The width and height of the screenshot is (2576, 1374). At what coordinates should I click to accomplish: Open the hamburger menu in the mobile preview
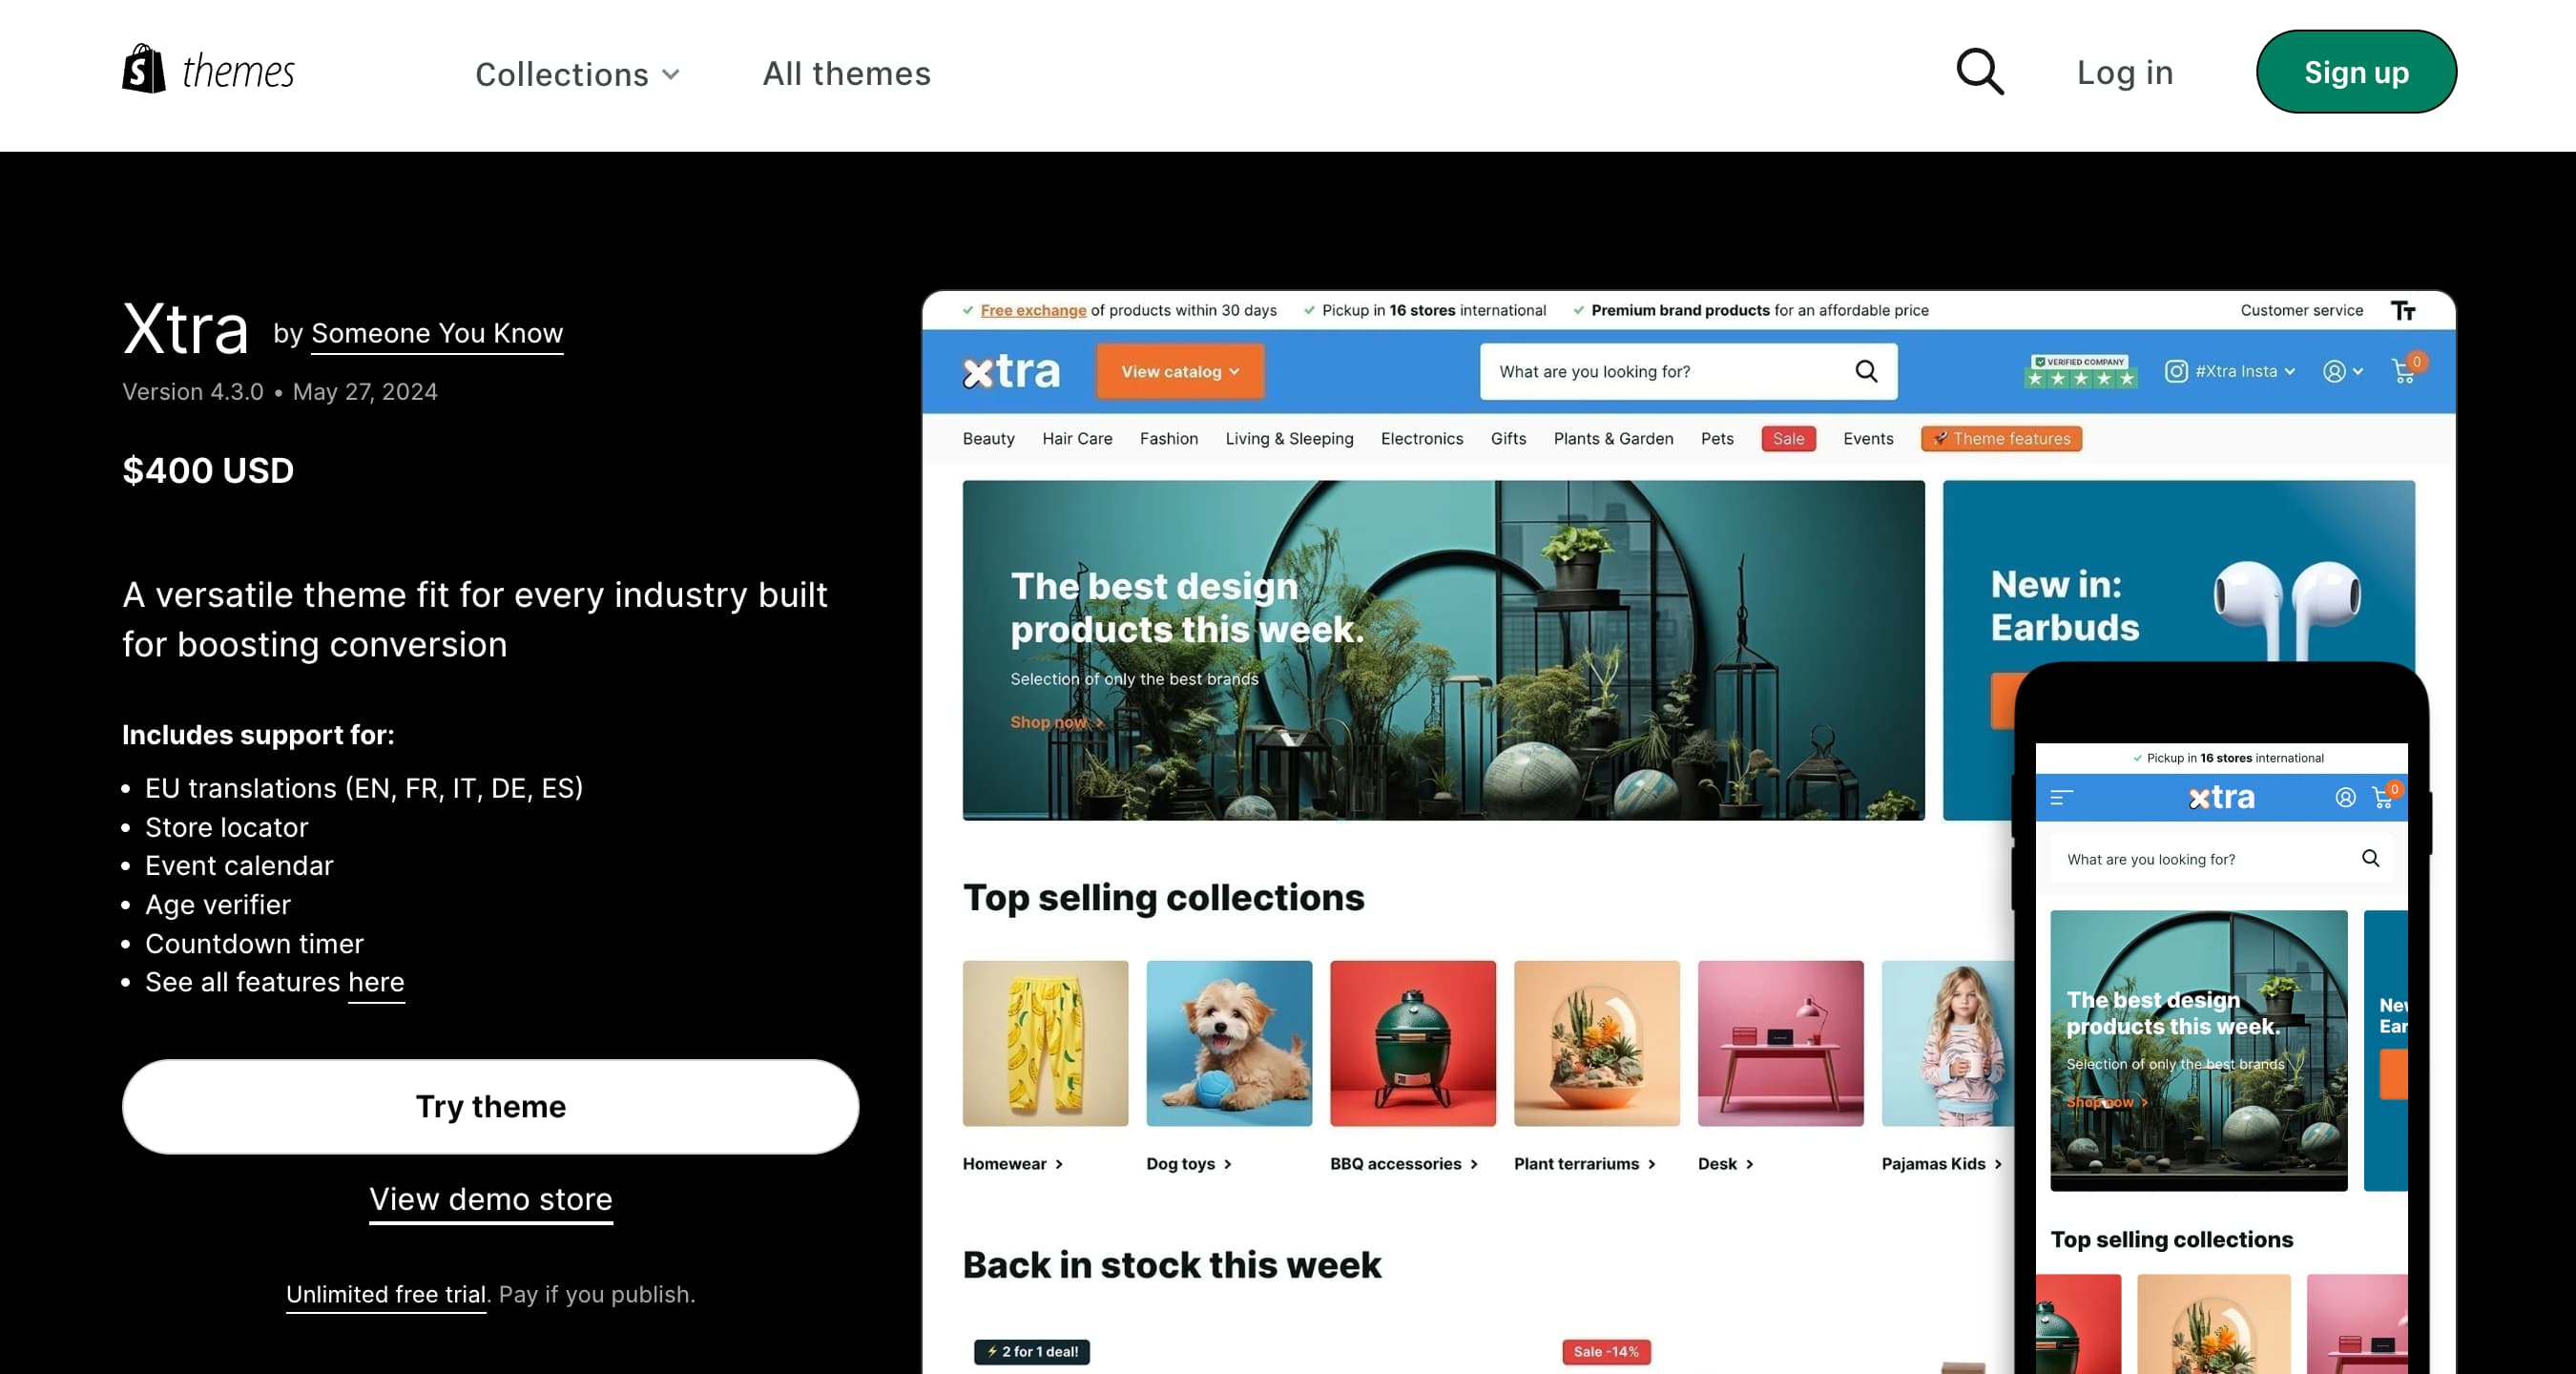click(x=2061, y=797)
